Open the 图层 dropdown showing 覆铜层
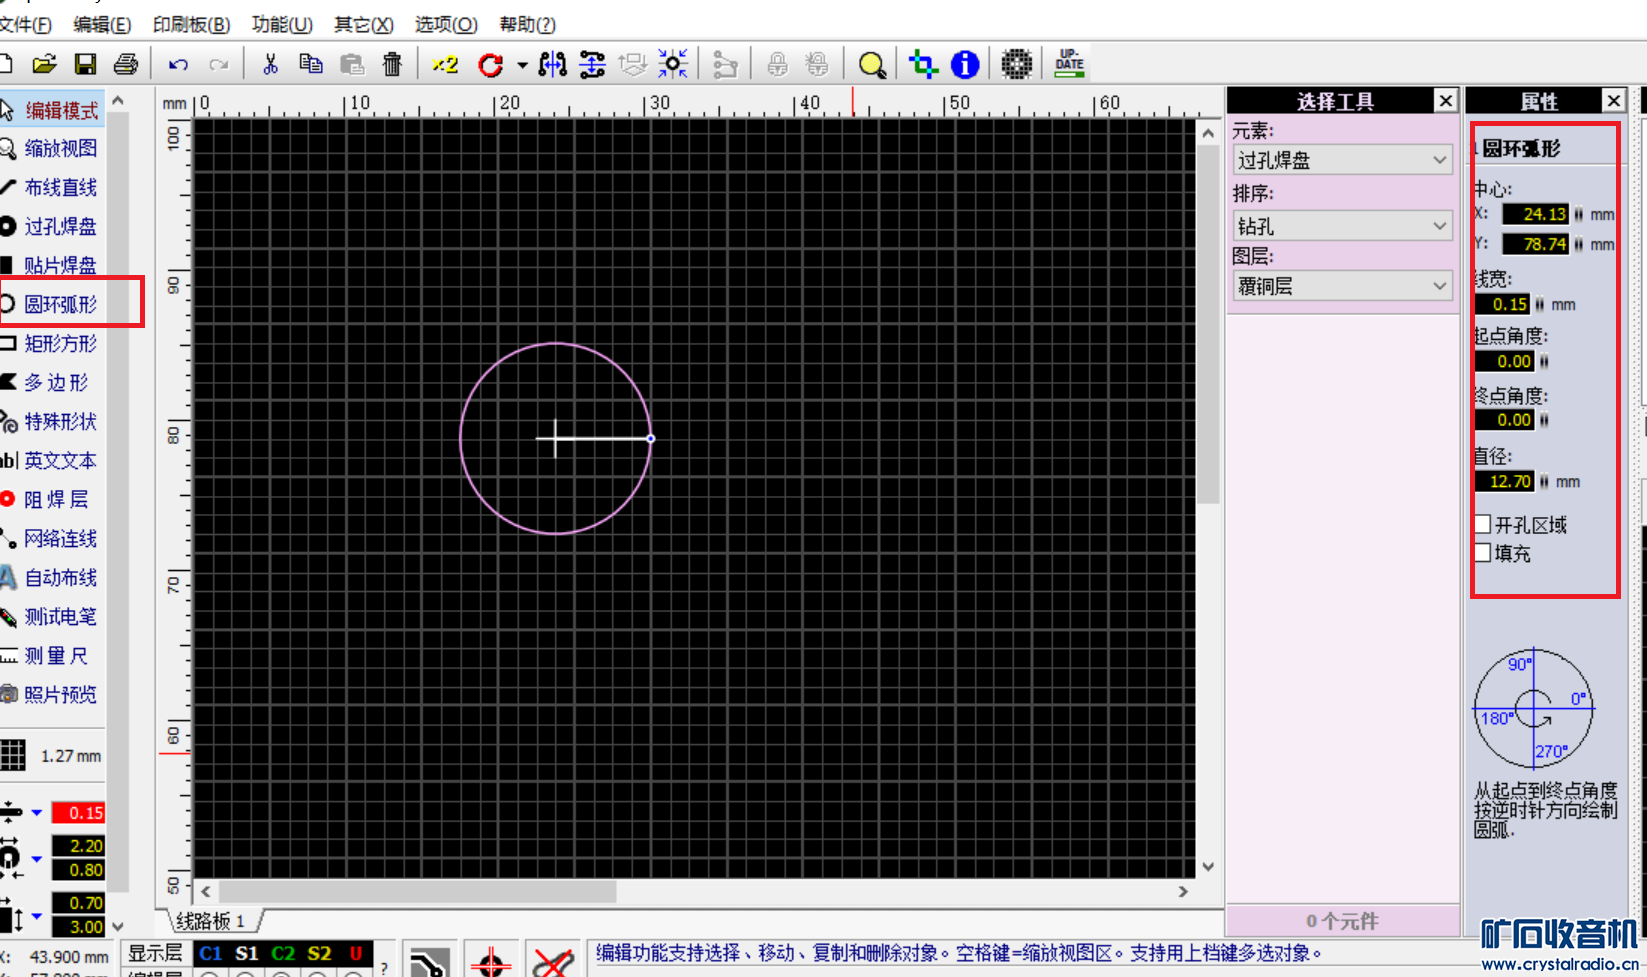The height and width of the screenshot is (977, 1647). tap(1342, 286)
